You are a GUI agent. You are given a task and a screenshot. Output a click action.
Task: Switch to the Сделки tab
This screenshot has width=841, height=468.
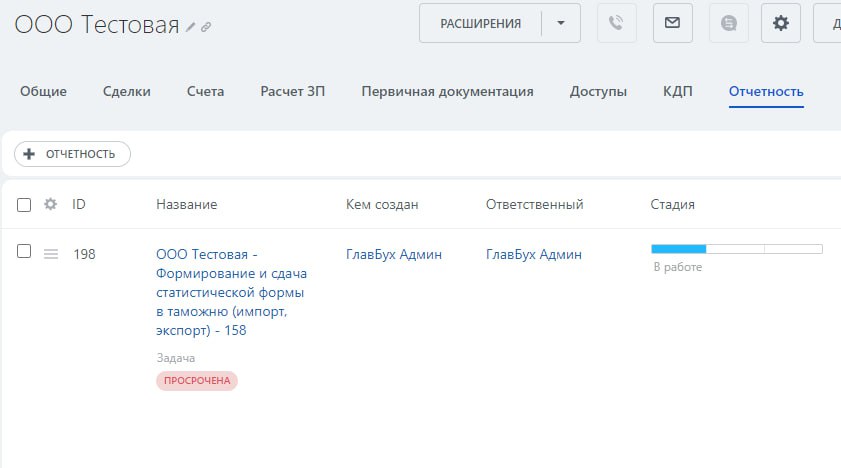pyautogui.click(x=127, y=92)
